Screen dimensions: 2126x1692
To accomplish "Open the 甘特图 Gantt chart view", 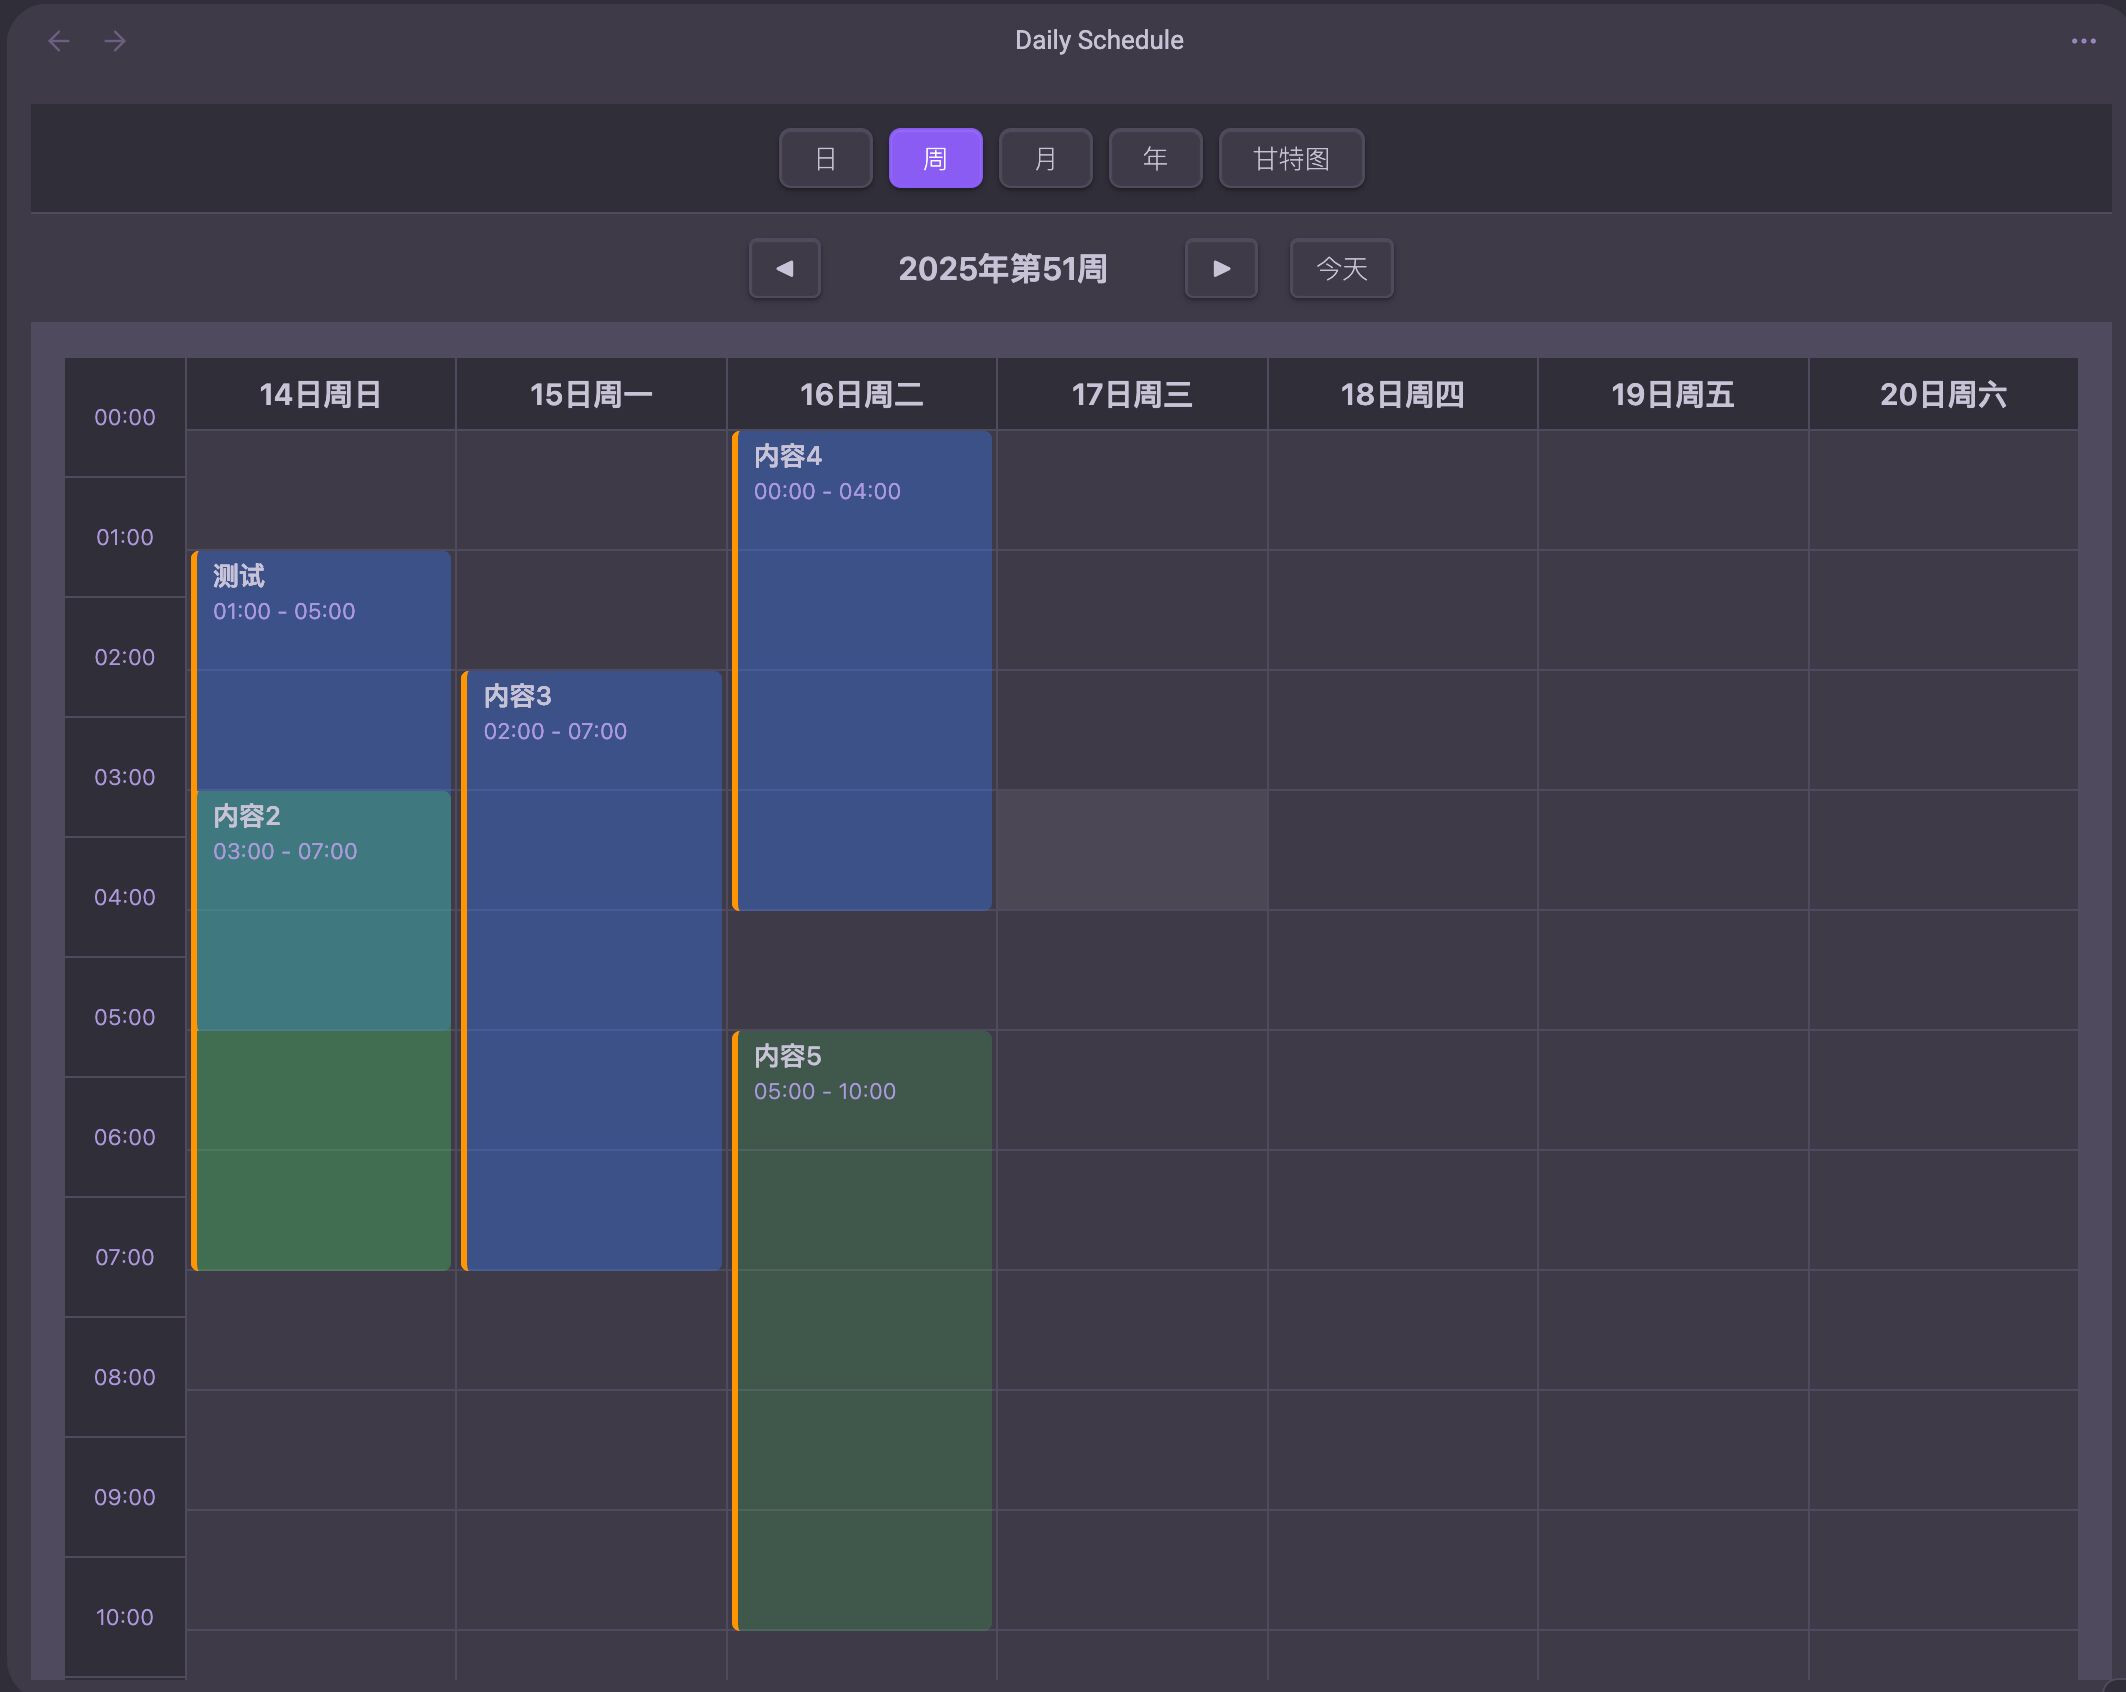I will 1291,158.
